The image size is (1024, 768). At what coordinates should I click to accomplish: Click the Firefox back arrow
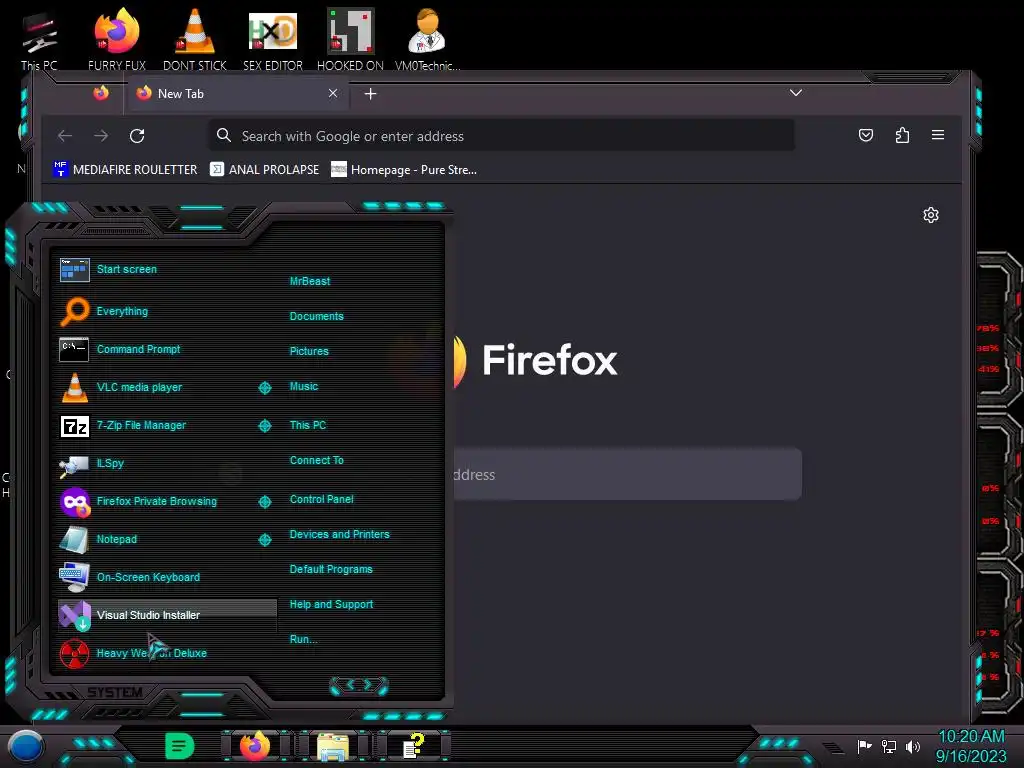pos(65,136)
